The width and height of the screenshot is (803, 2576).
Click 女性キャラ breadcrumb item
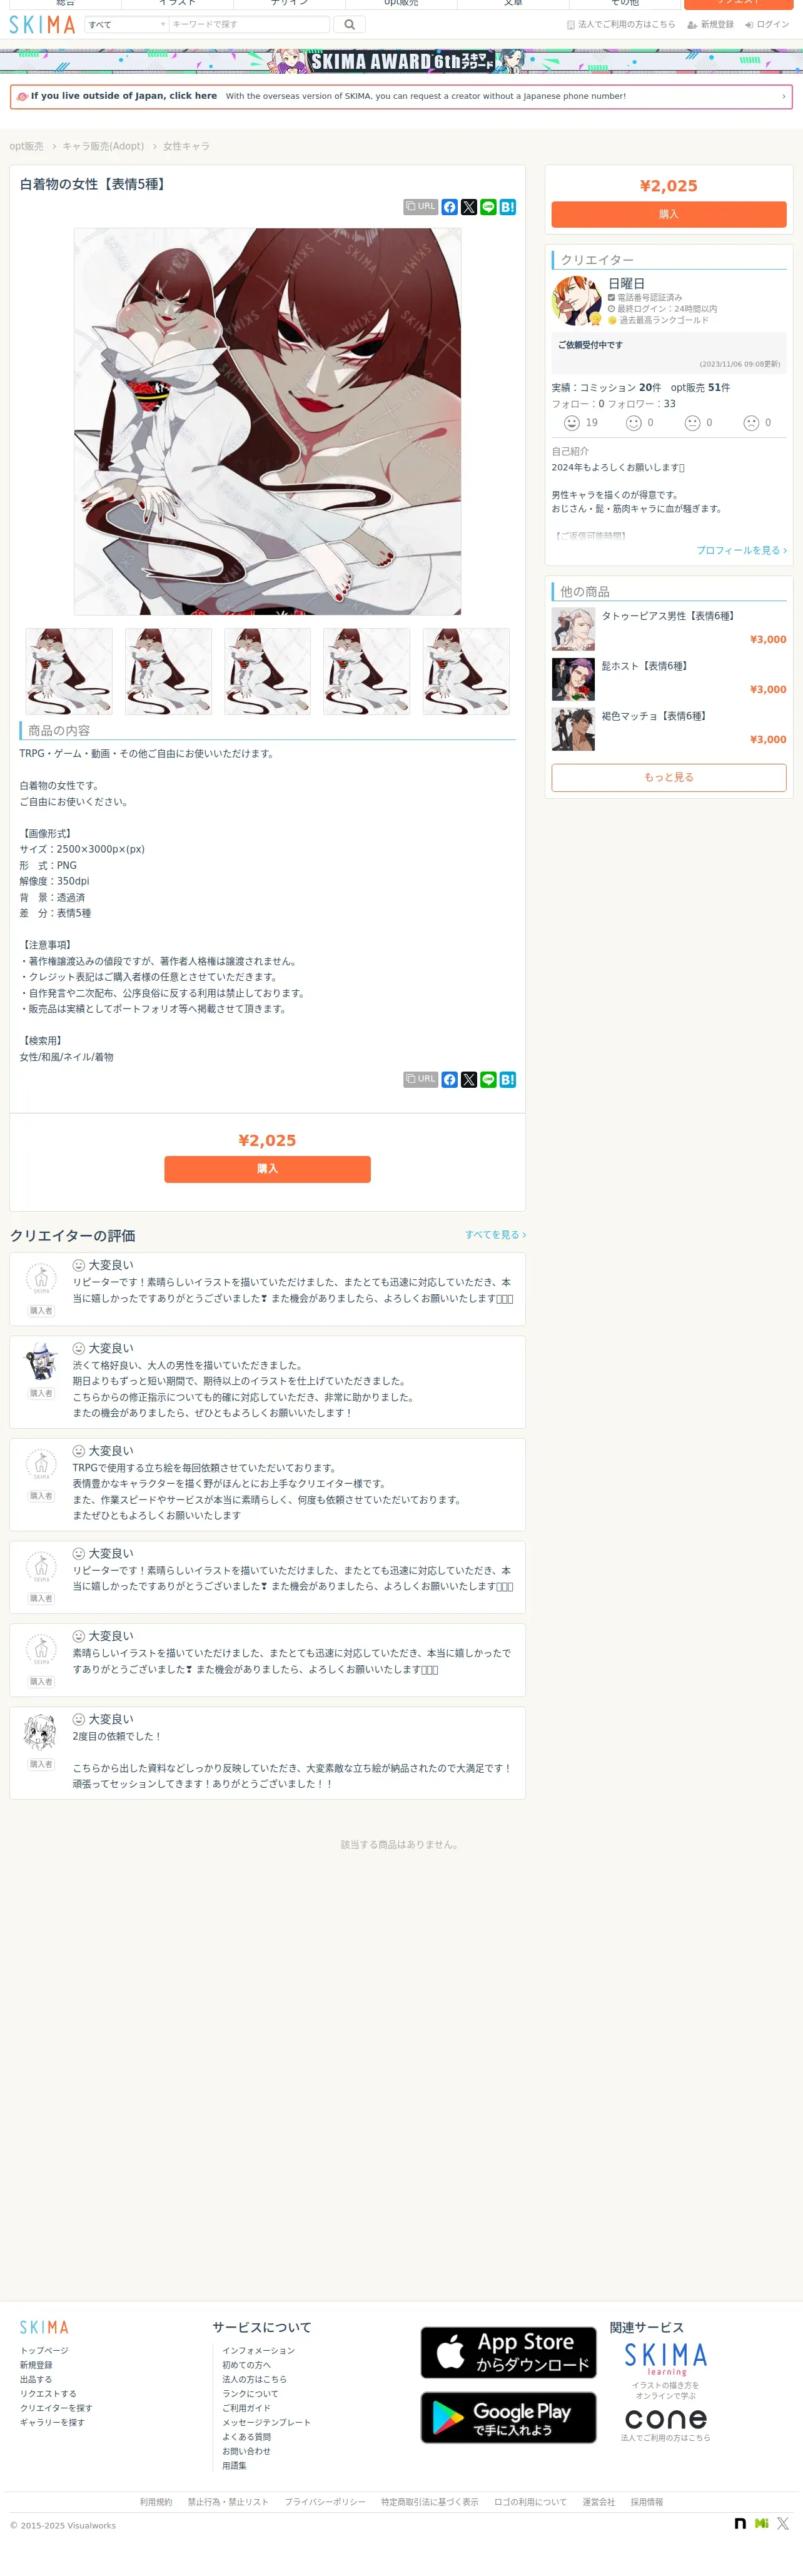(x=186, y=147)
